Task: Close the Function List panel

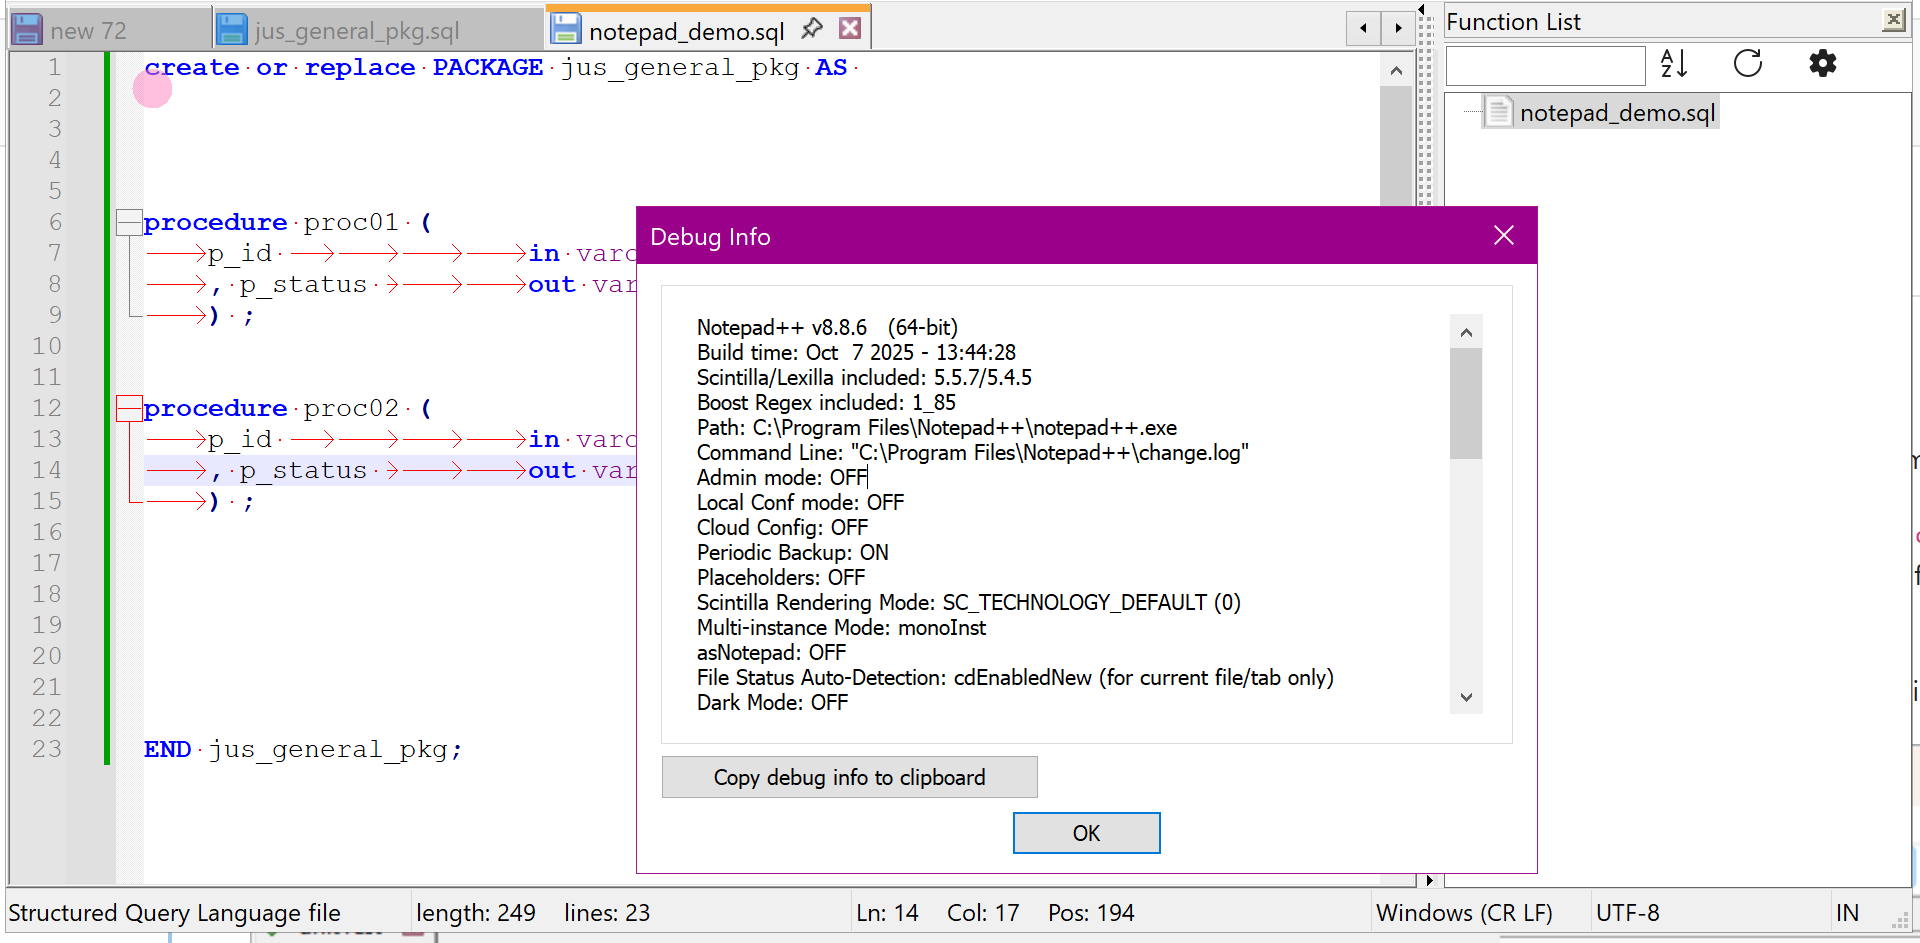Action: point(1893,20)
